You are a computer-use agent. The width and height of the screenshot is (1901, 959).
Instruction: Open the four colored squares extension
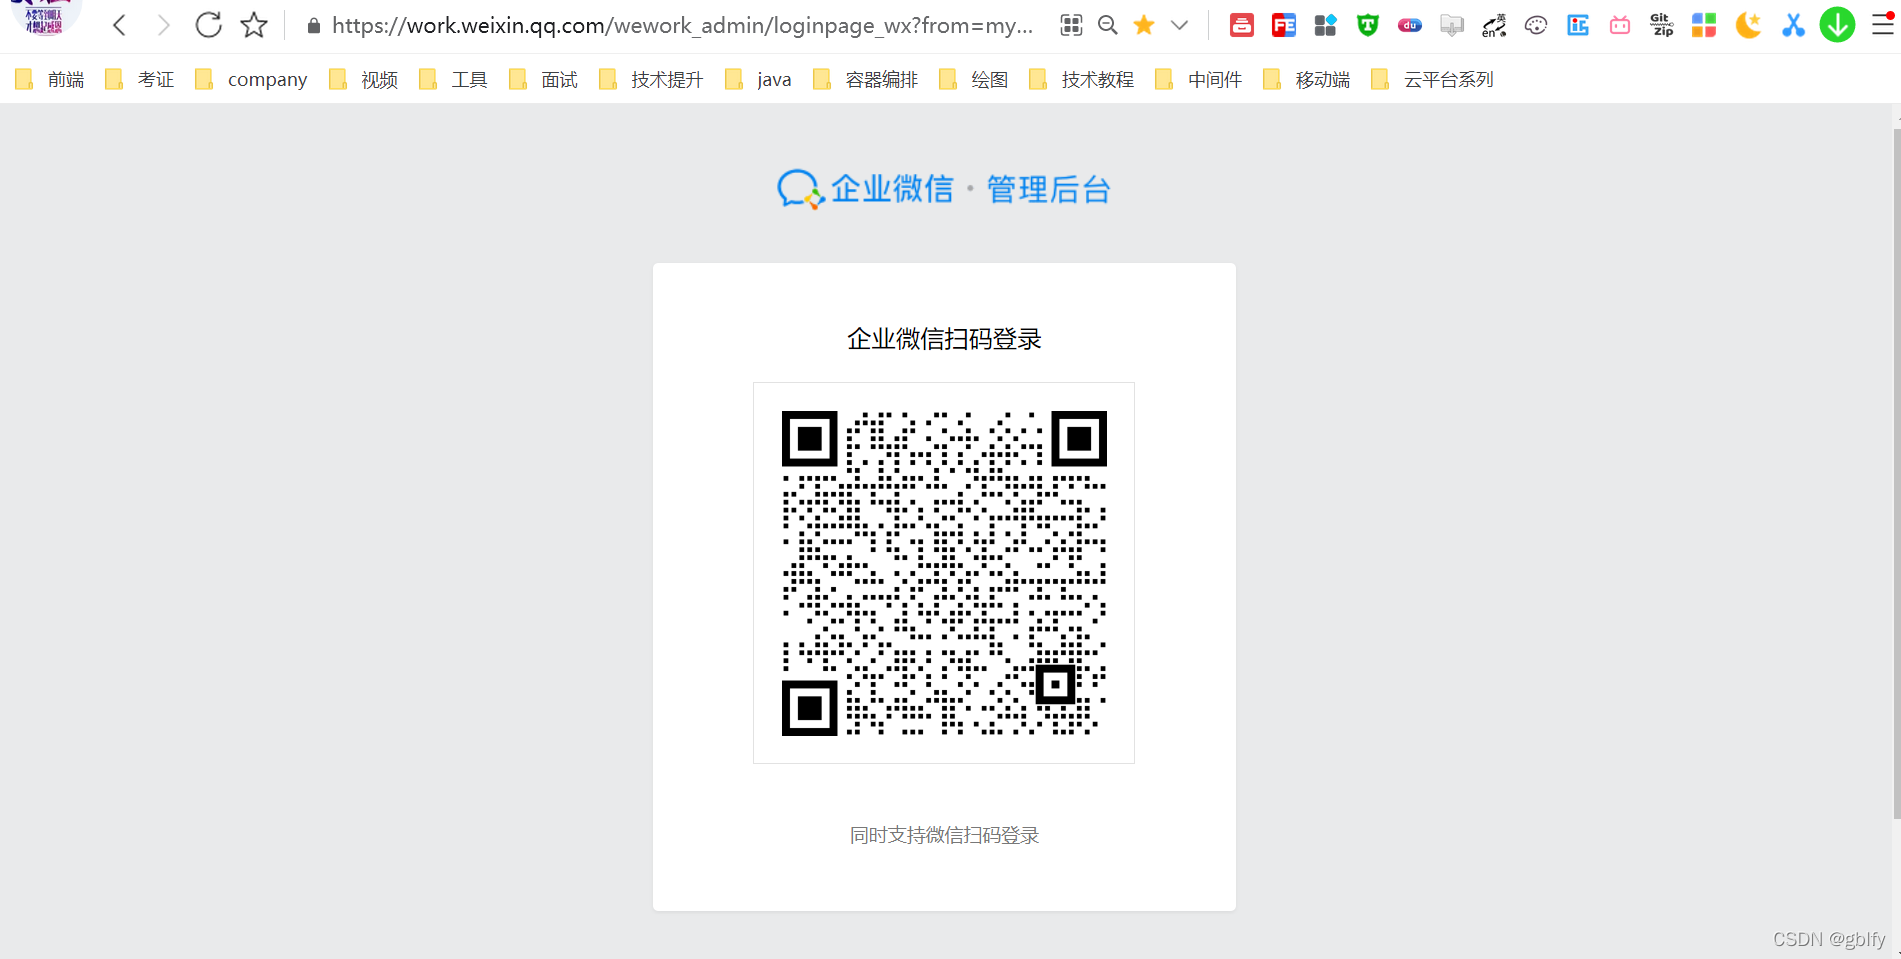pos(1704,25)
